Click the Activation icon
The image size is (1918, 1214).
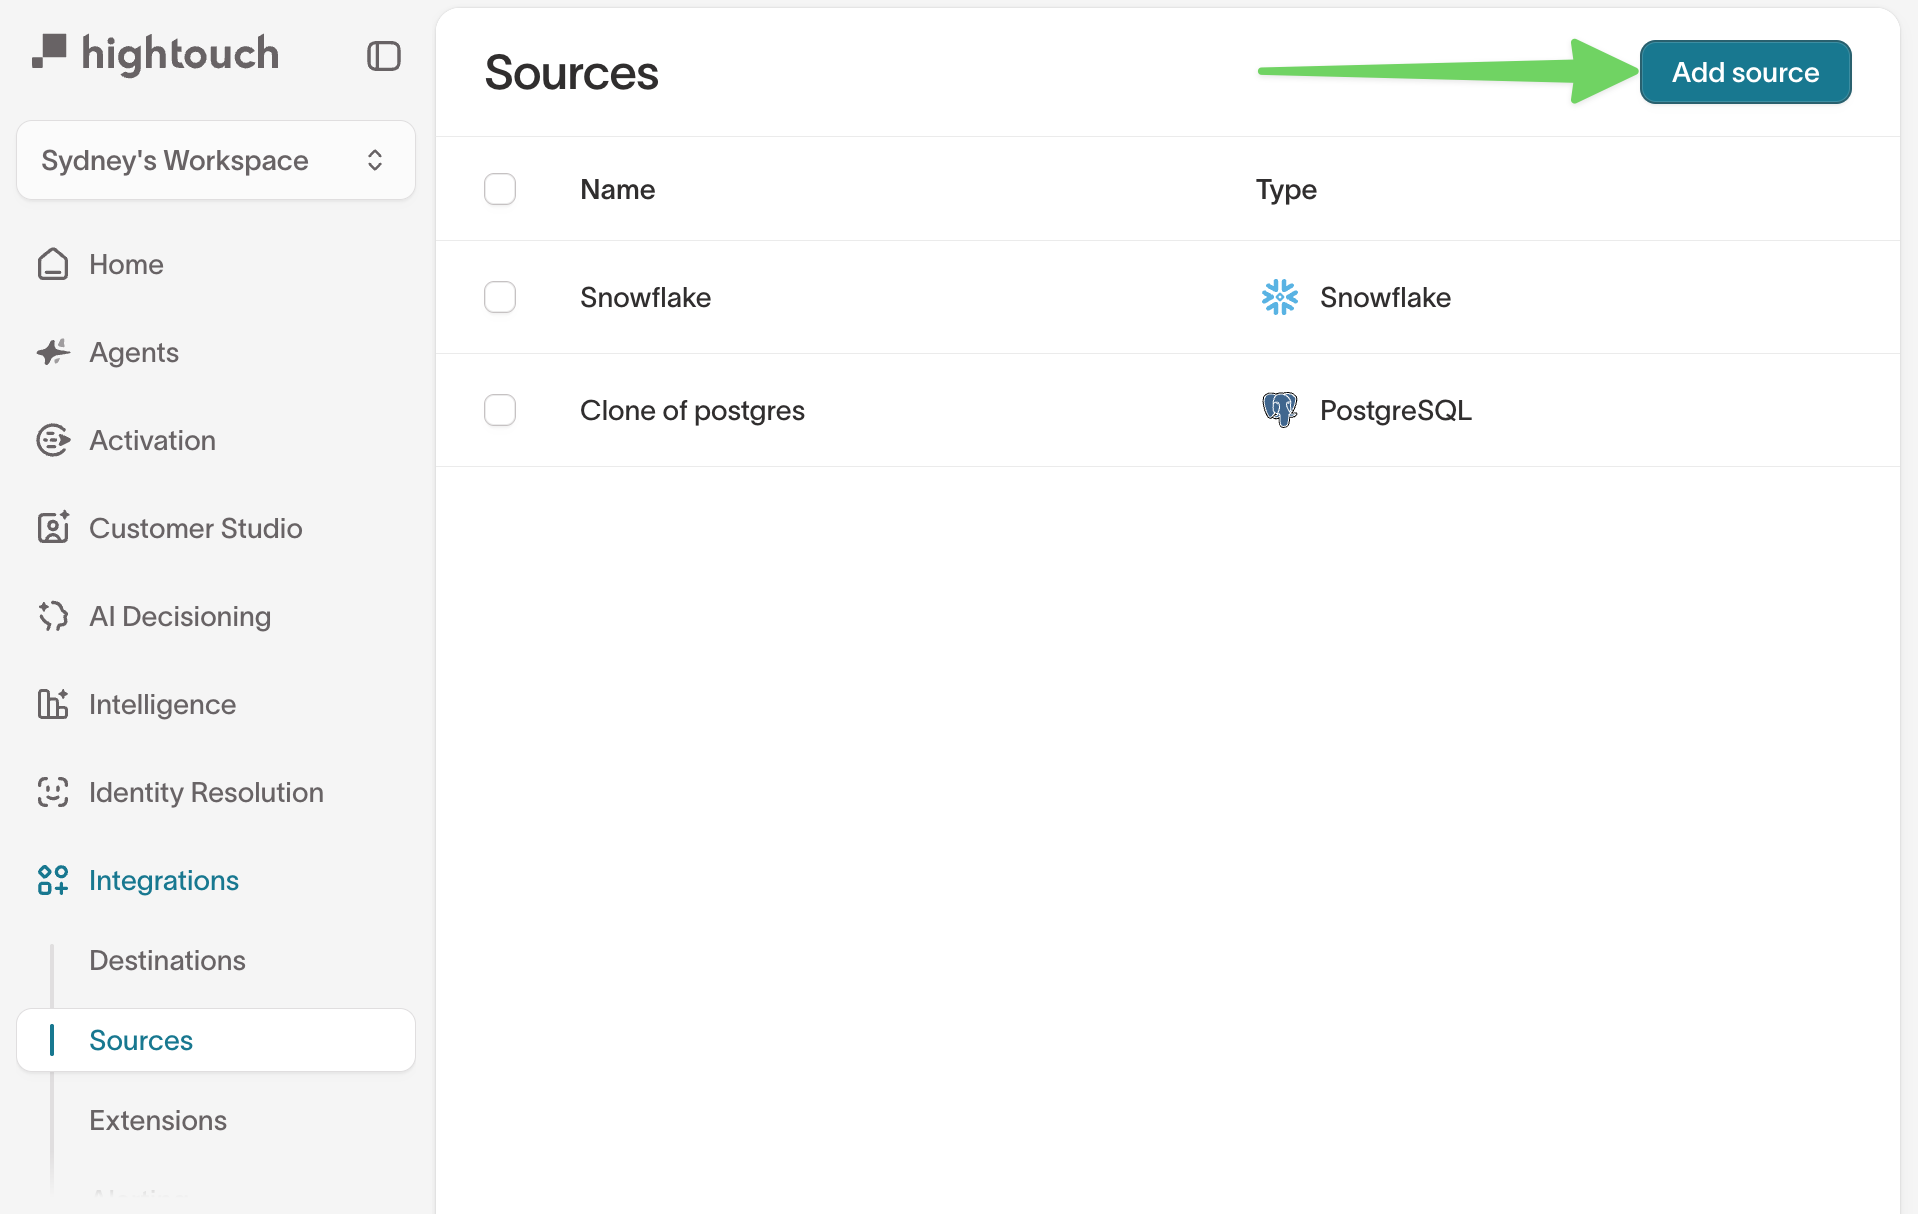(x=53, y=440)
